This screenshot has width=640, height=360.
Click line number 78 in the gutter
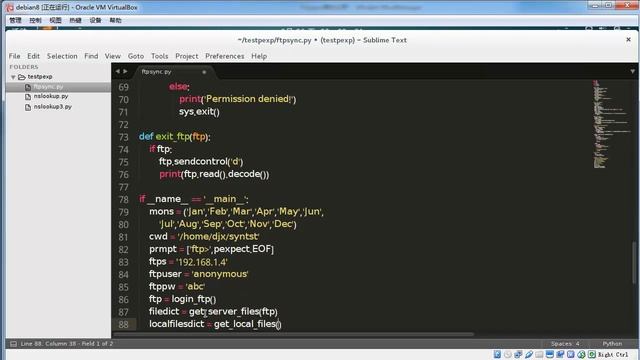[x=123, y=200]
